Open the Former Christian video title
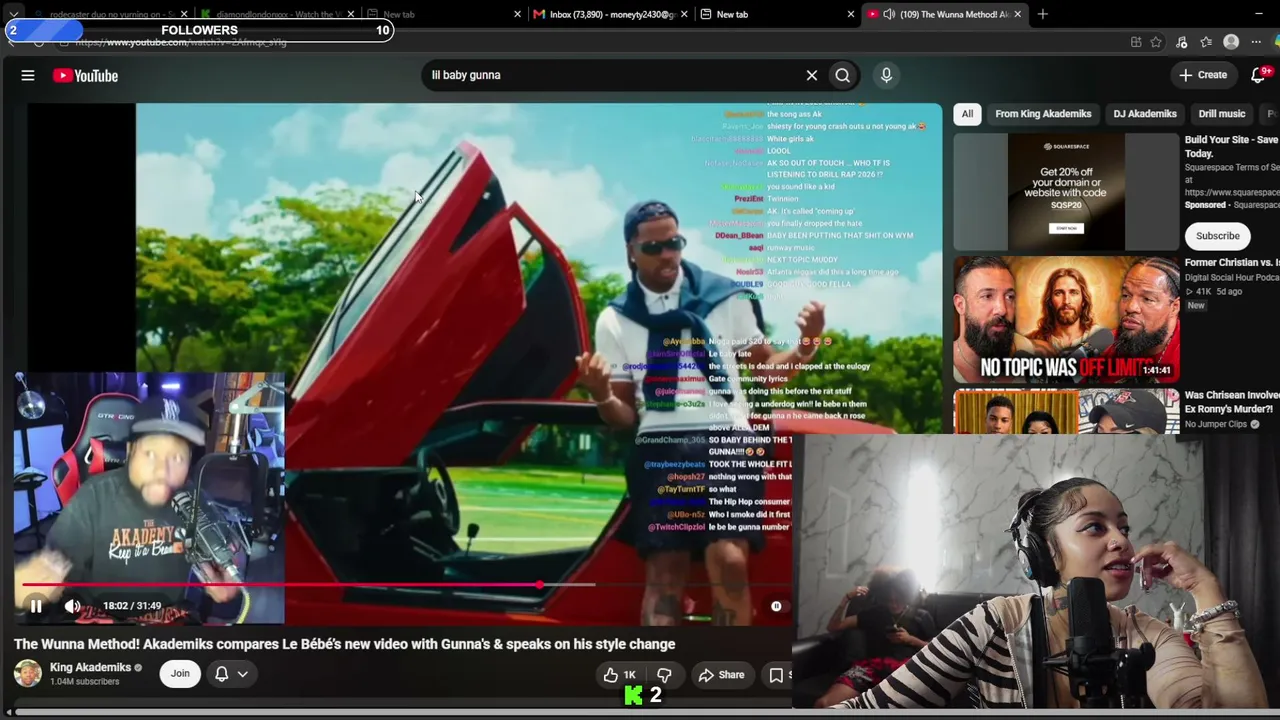 [x=1232, y=263]
